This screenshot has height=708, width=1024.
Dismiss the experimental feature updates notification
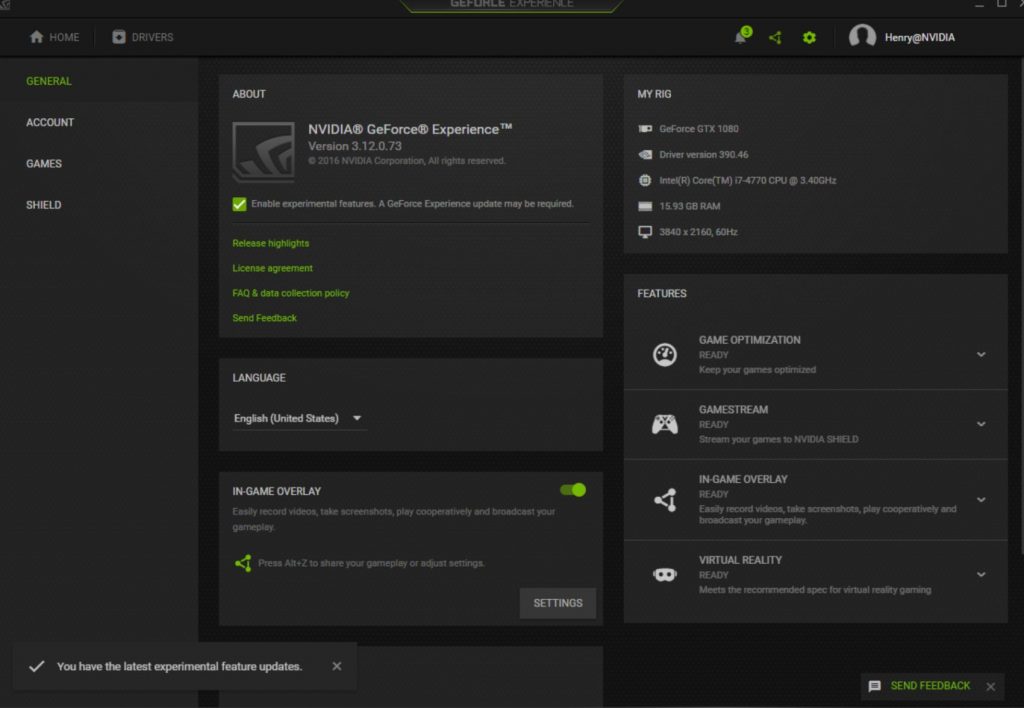point(336,666)
